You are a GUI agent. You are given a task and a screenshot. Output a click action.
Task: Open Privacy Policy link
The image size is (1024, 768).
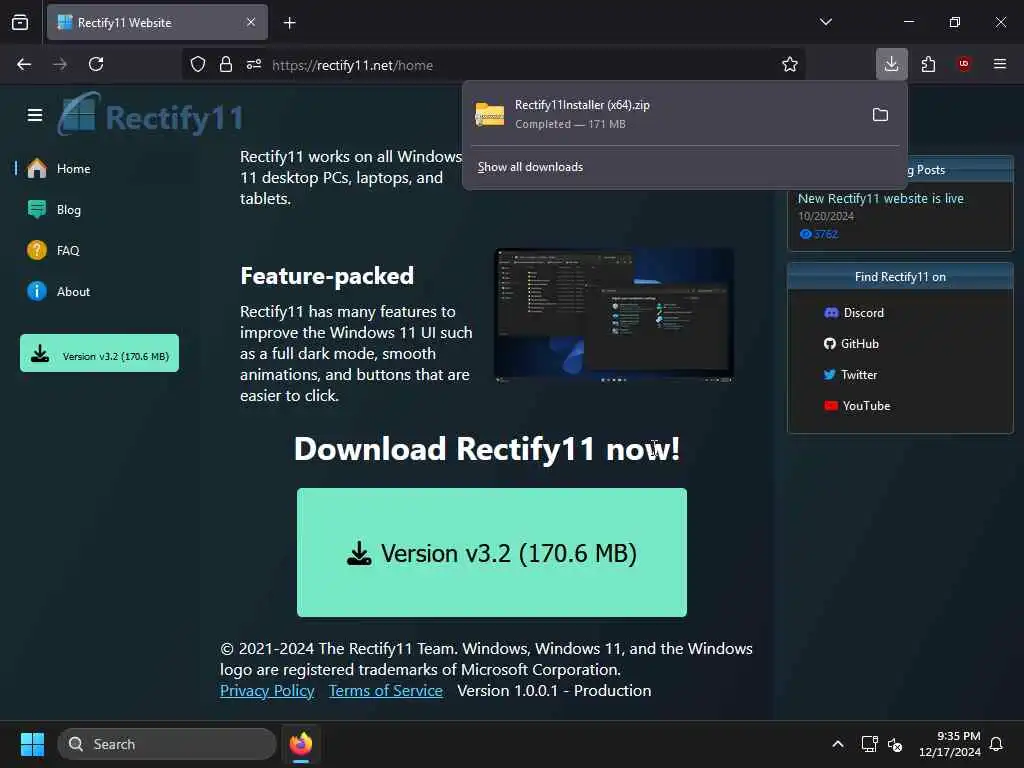tap(267, 691)
